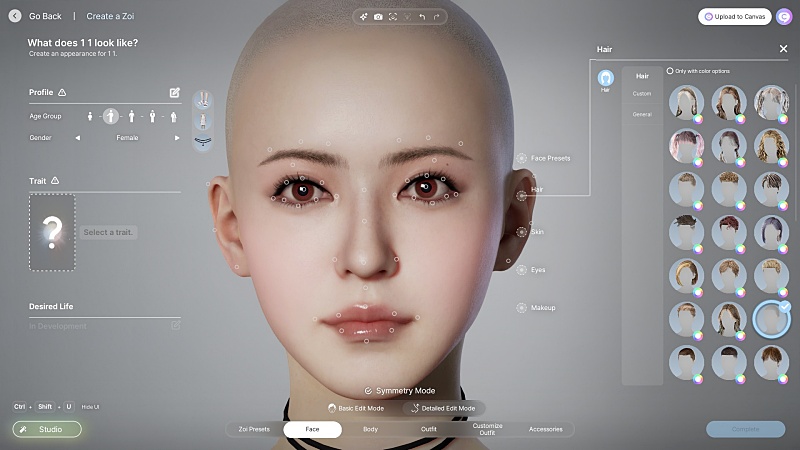Open the profile edit pencil icon
The height and width of the screenshot is (450, 800).
(x=175, y=92)
